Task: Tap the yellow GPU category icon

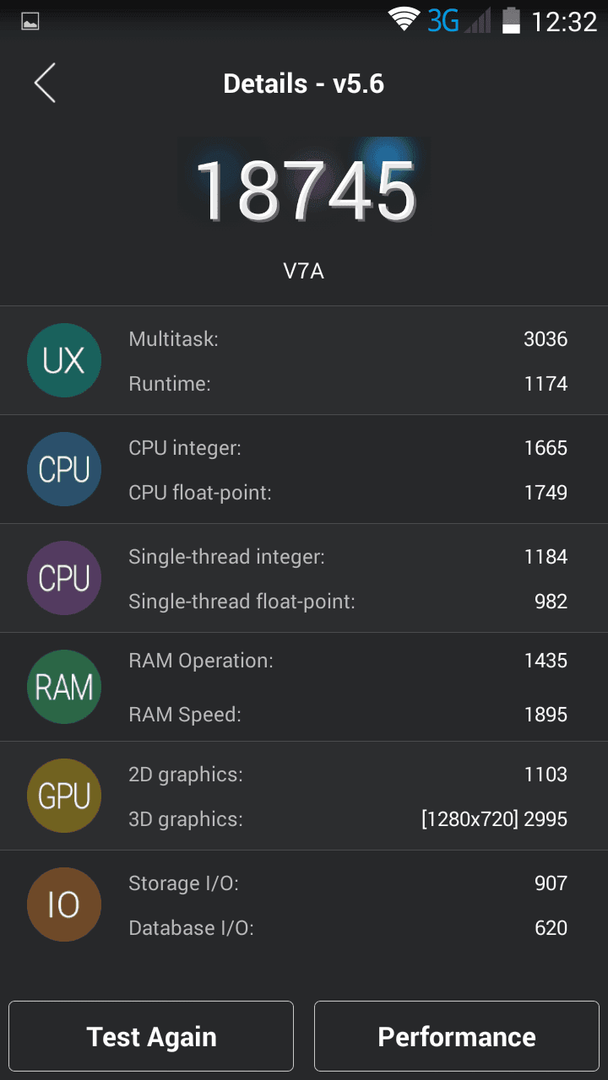Action: (64, 796)
